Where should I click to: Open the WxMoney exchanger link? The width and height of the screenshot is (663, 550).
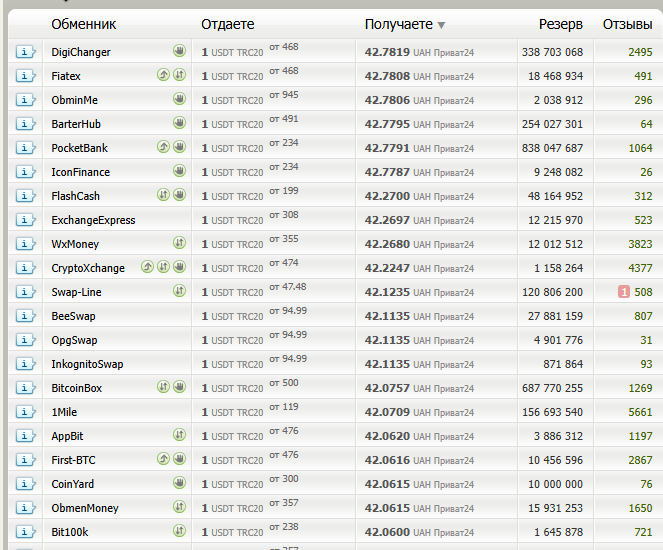tap(75, 244)
